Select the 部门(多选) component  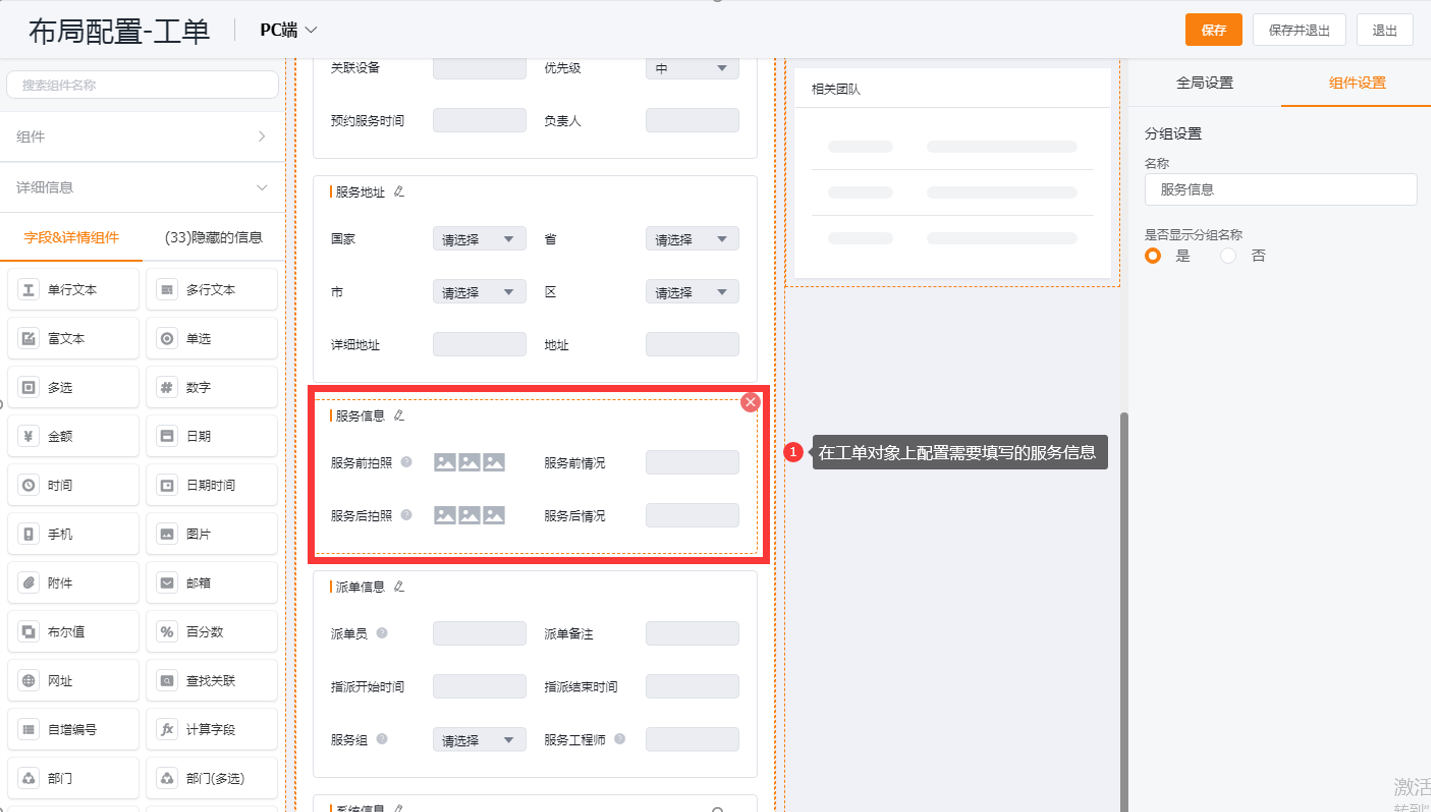click(212, 778)
